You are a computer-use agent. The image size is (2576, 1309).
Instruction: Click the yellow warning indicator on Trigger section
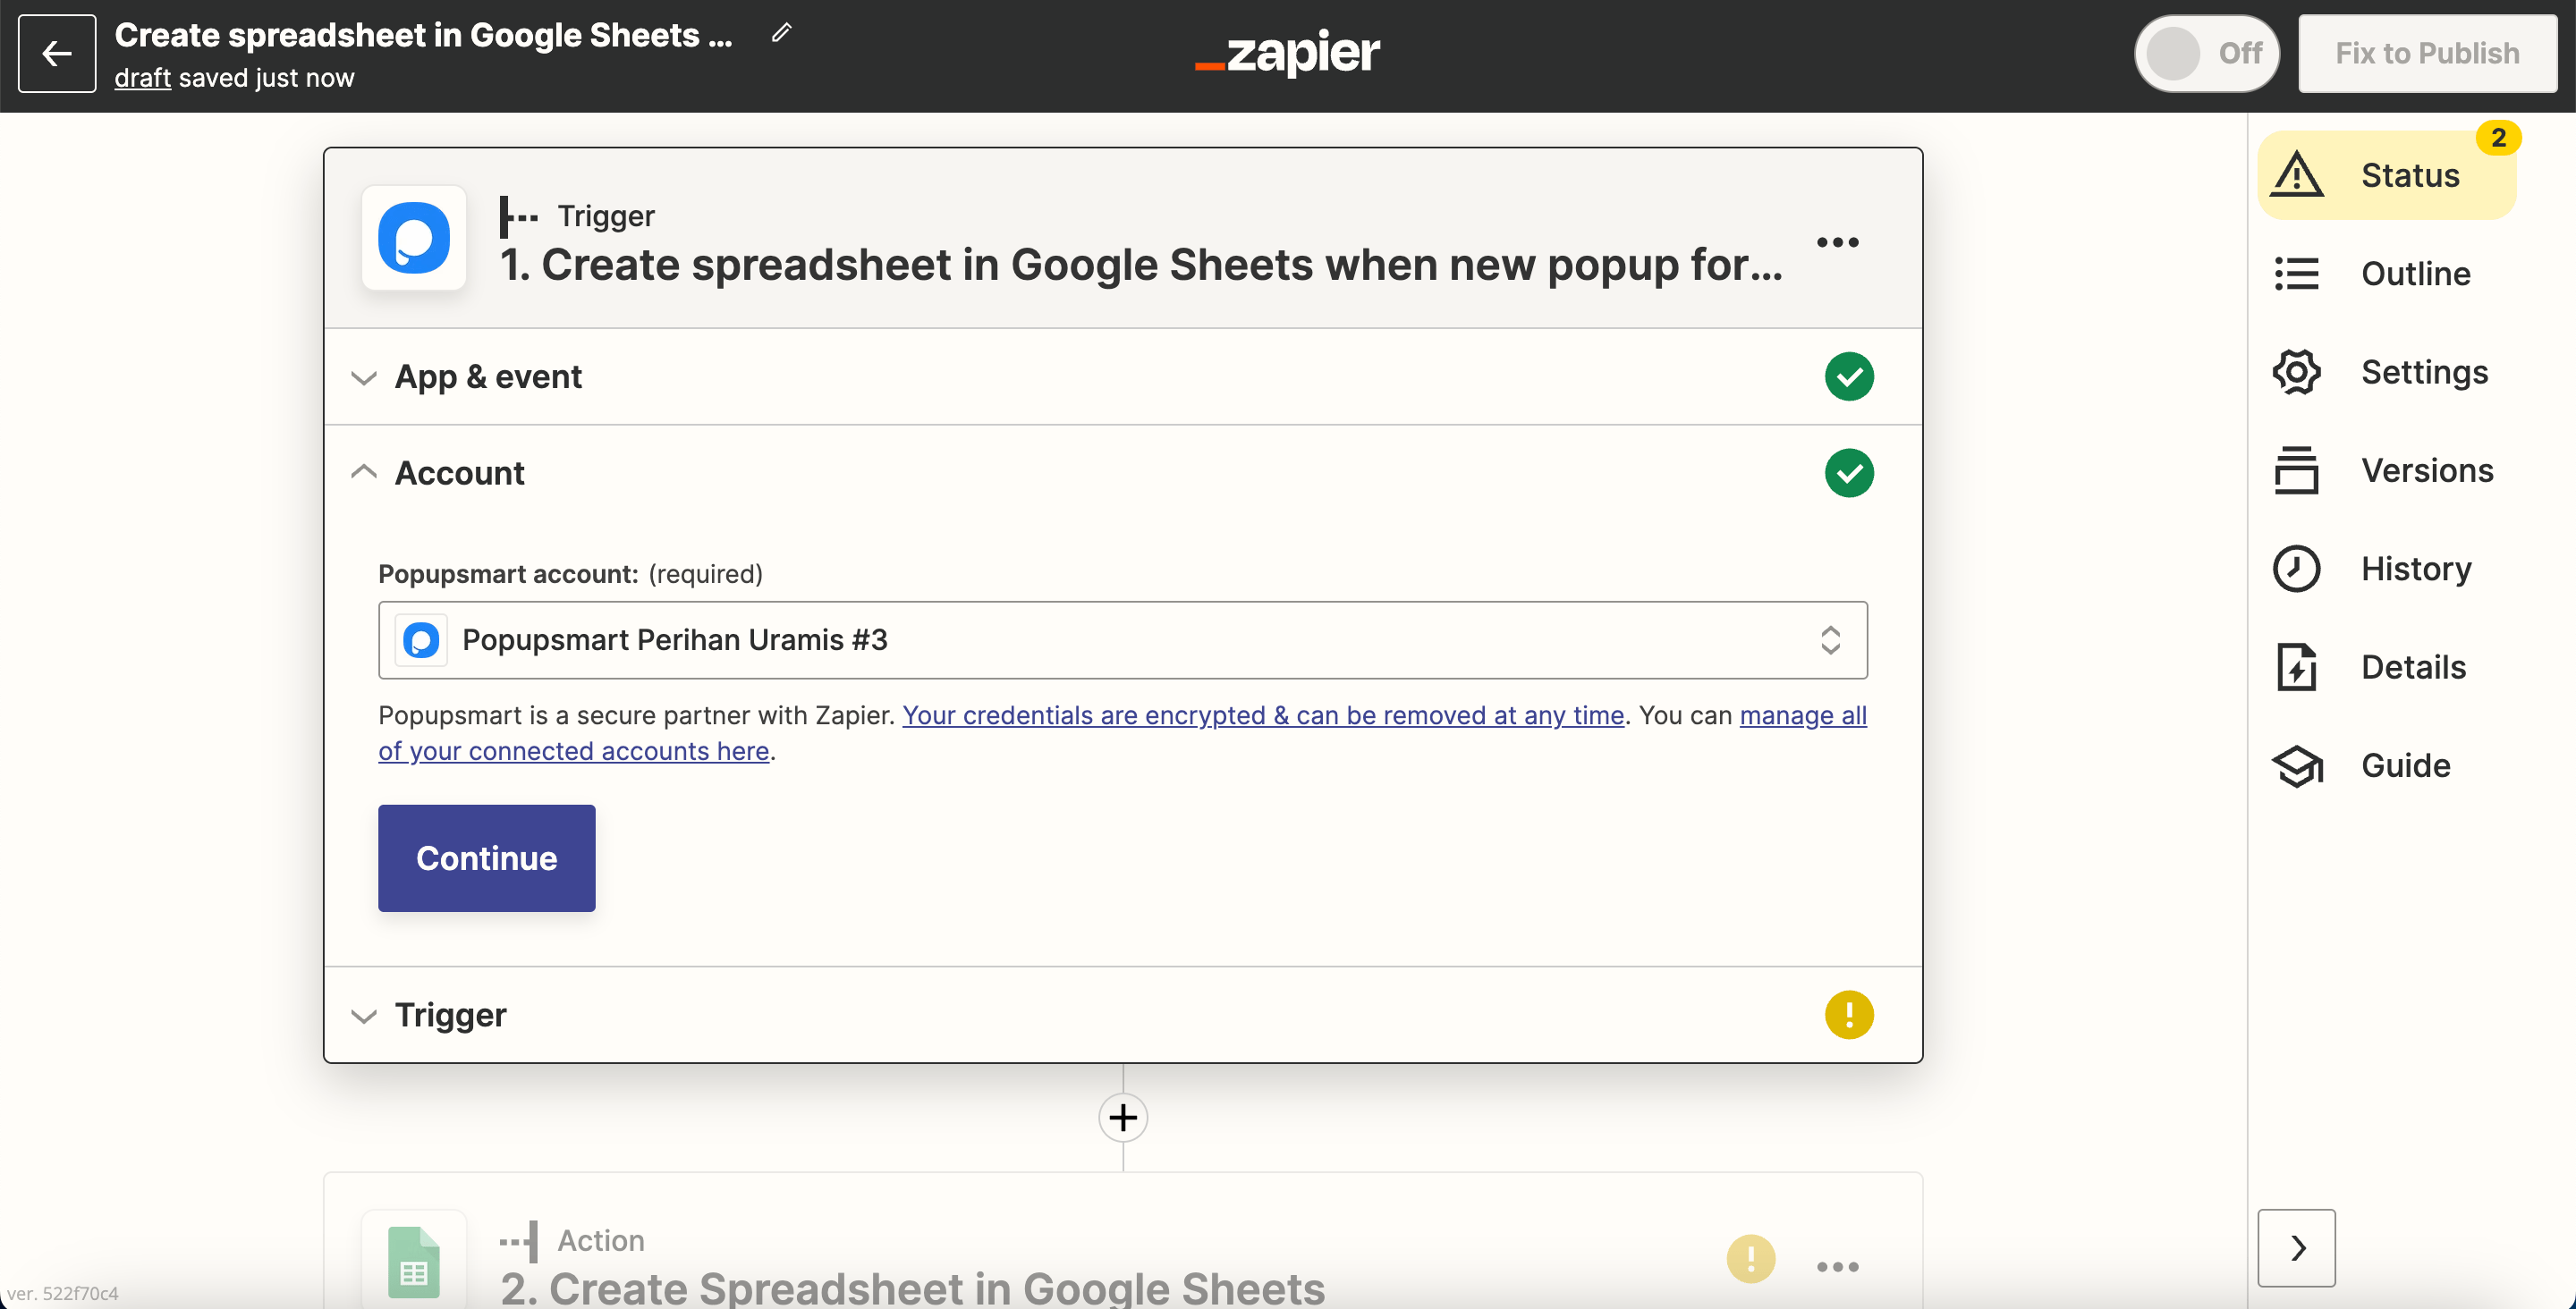point(1848,1014)
